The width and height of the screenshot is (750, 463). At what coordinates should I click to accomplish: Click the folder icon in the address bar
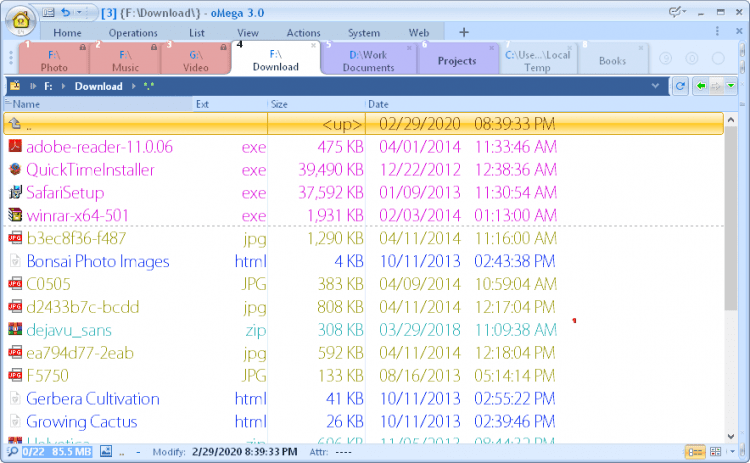click(x=15, y=86)
